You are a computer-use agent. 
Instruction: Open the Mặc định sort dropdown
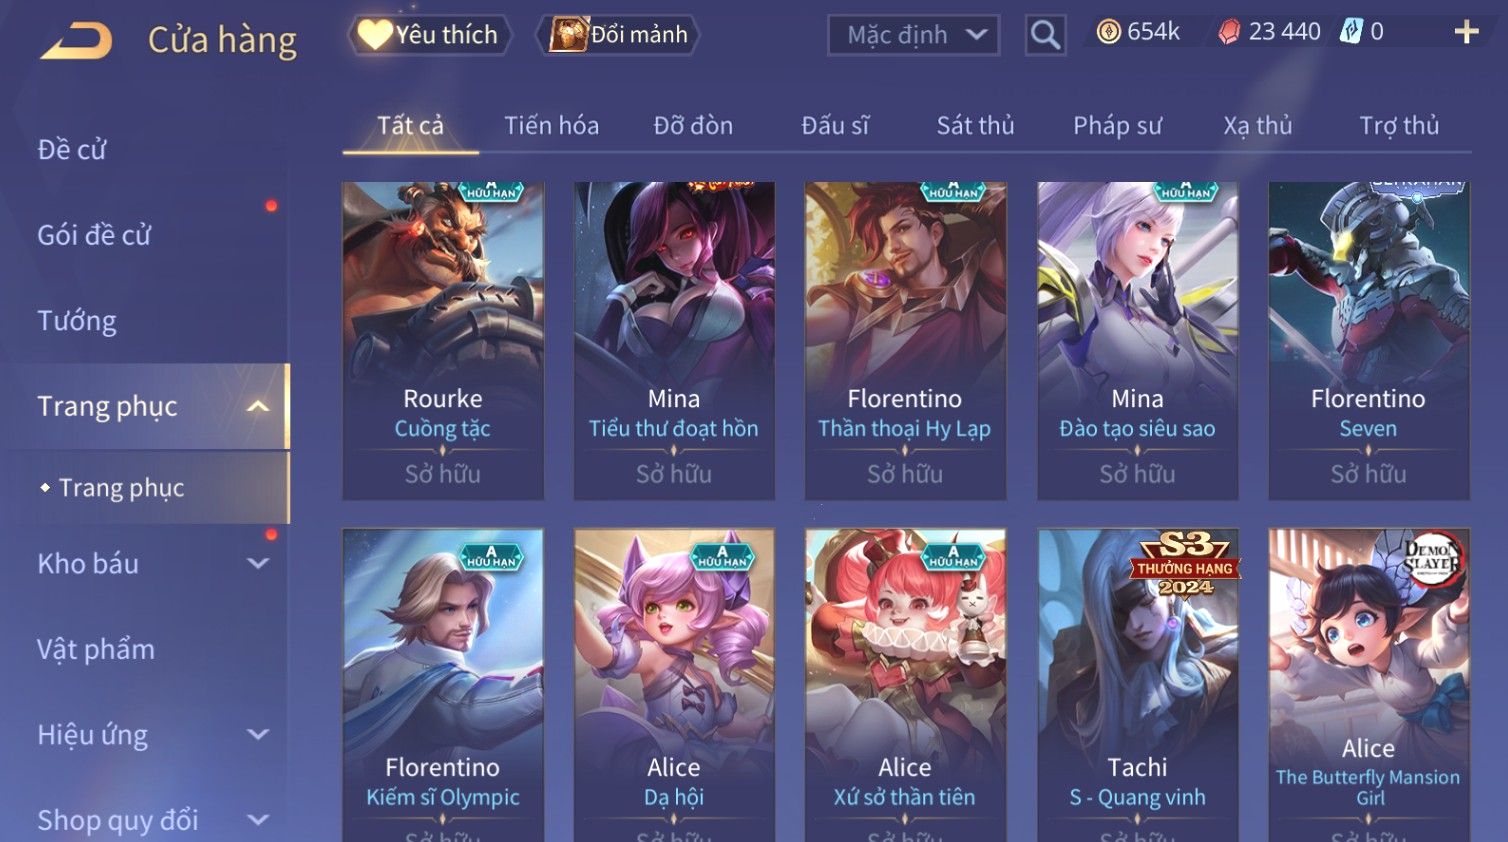point(913,35)
